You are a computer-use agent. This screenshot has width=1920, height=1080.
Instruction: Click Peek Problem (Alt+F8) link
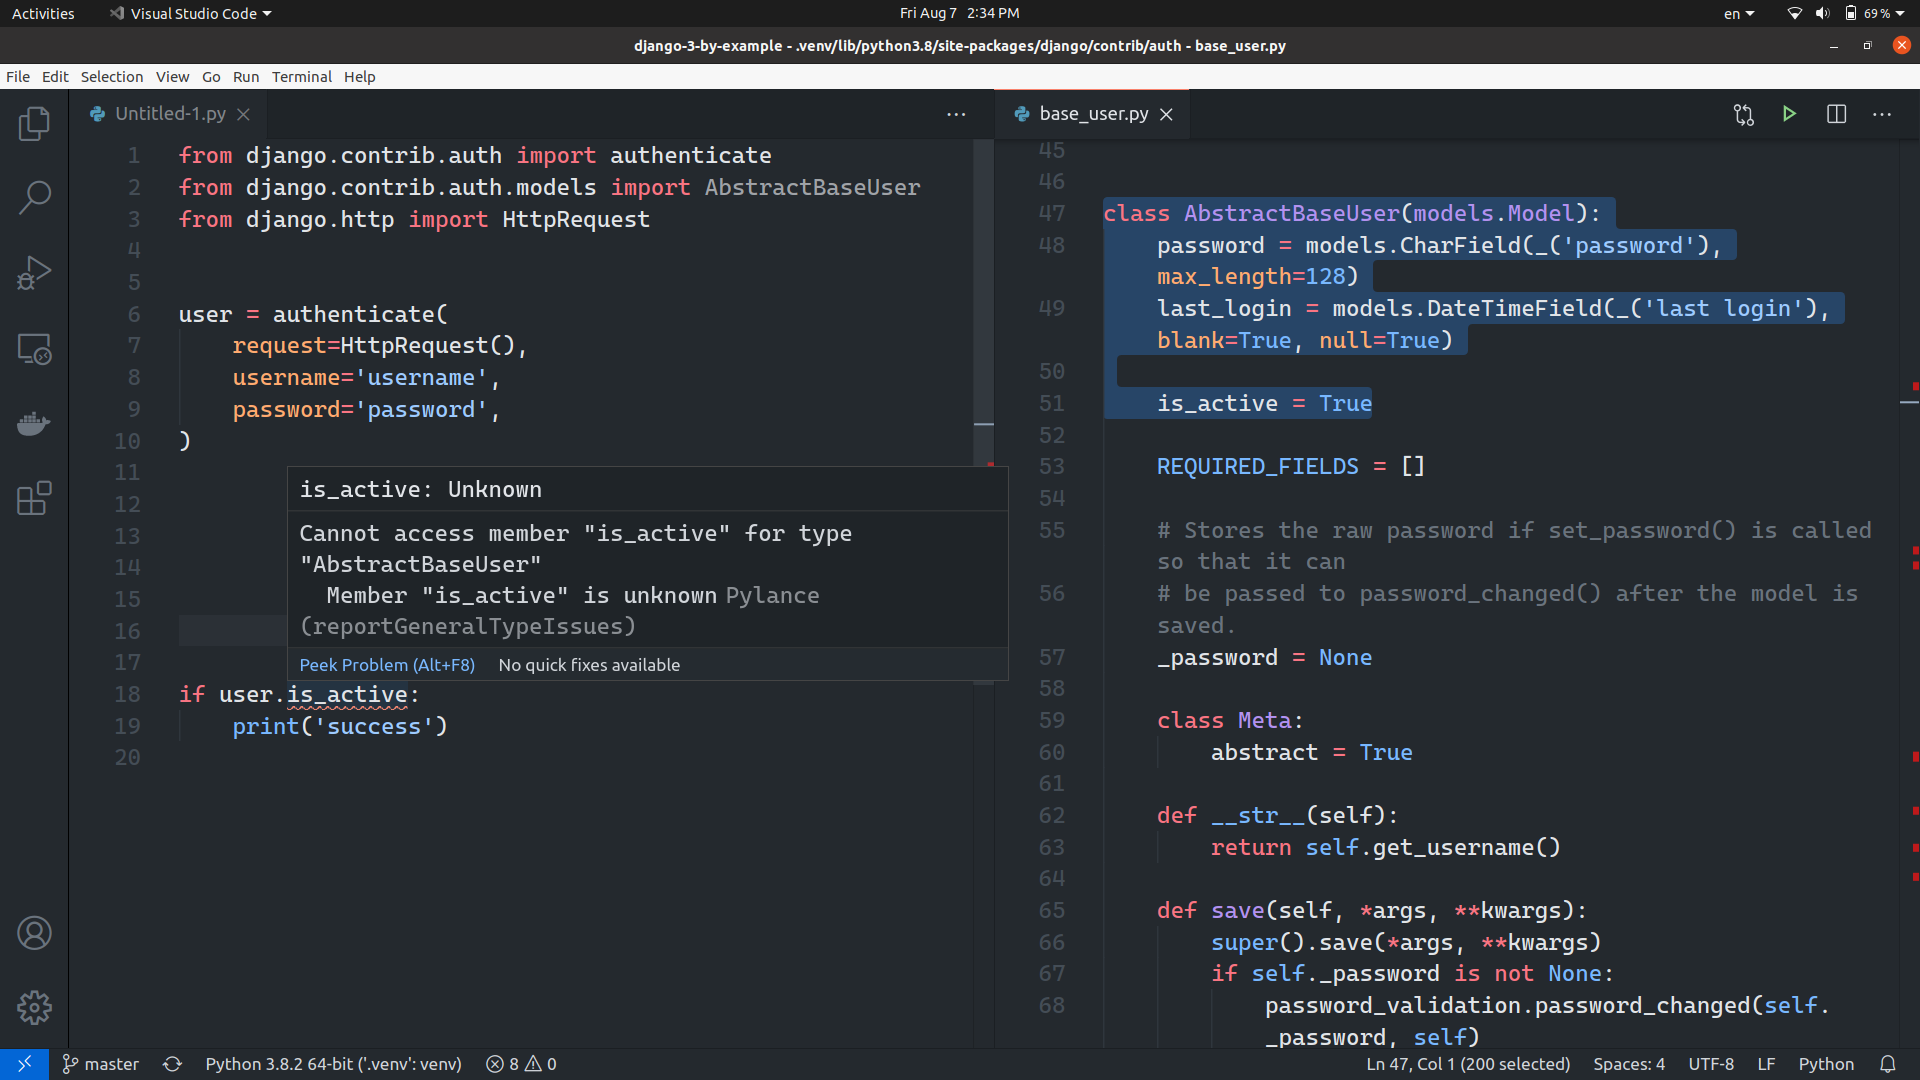[x=387, y=665]
